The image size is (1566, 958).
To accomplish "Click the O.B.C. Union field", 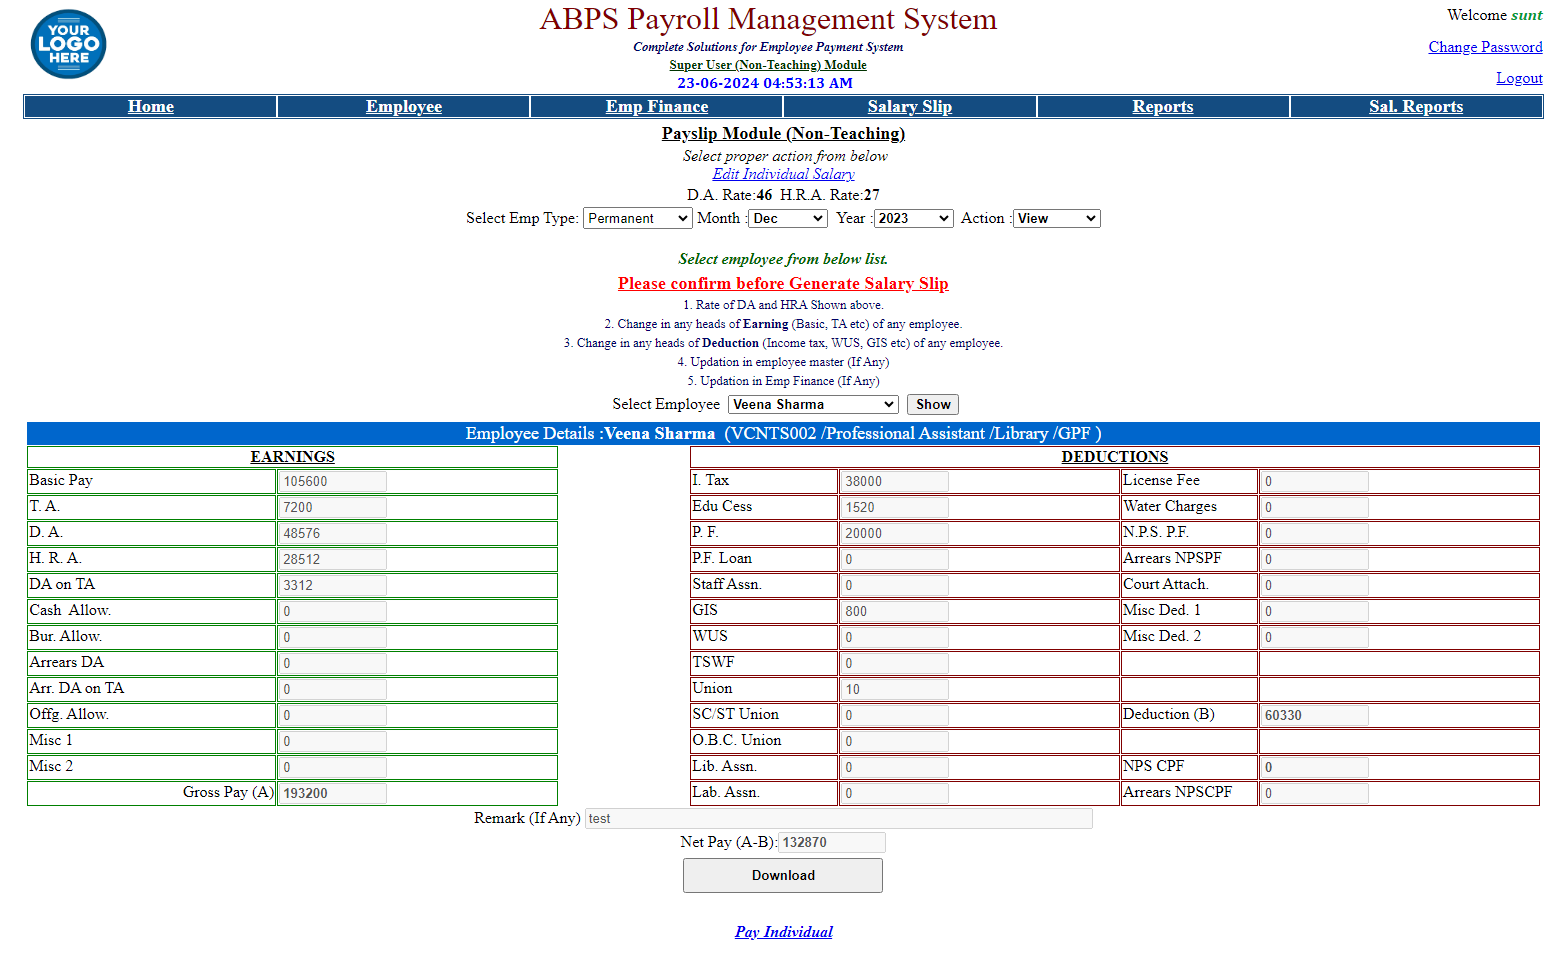I will click(x=894, y=741).
